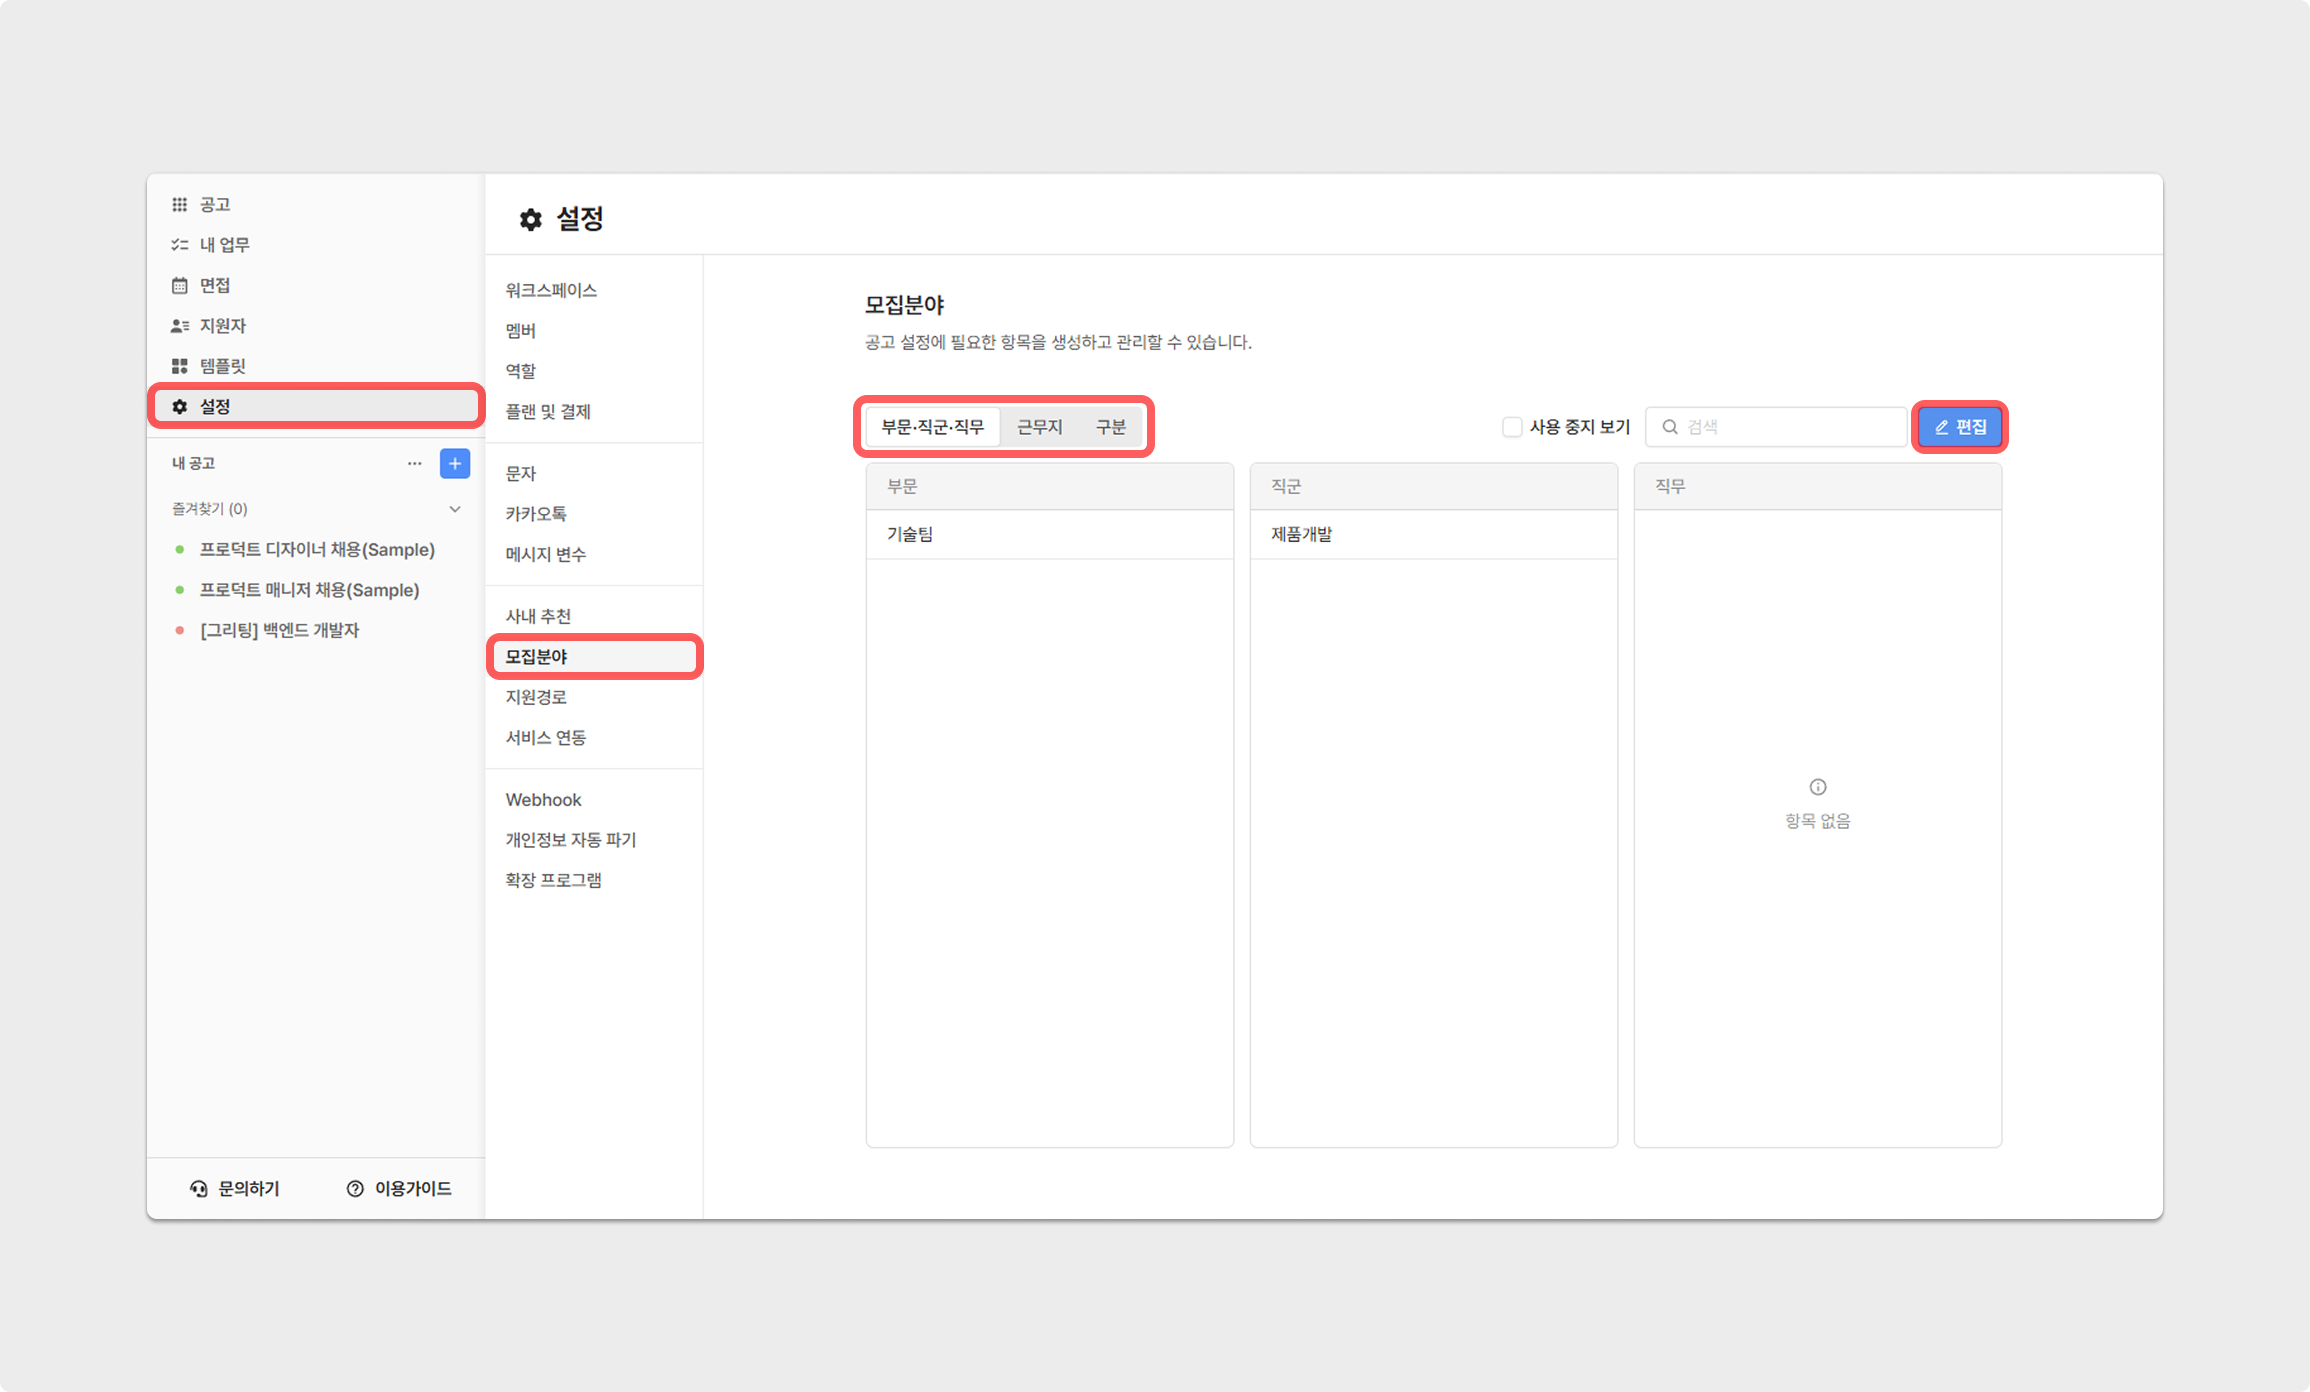
Task: Select 기술팀 in 부문 list
Action: [x=910, y=534]
